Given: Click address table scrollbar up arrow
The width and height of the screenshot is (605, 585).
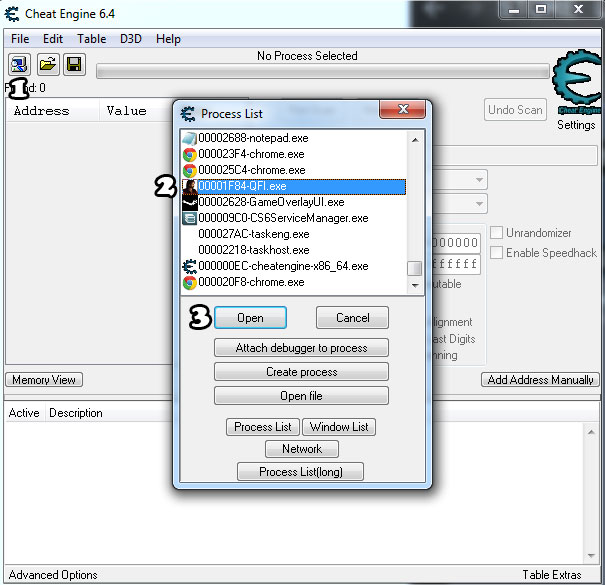Looking at the screenshot, I should [x=591, y=432].
